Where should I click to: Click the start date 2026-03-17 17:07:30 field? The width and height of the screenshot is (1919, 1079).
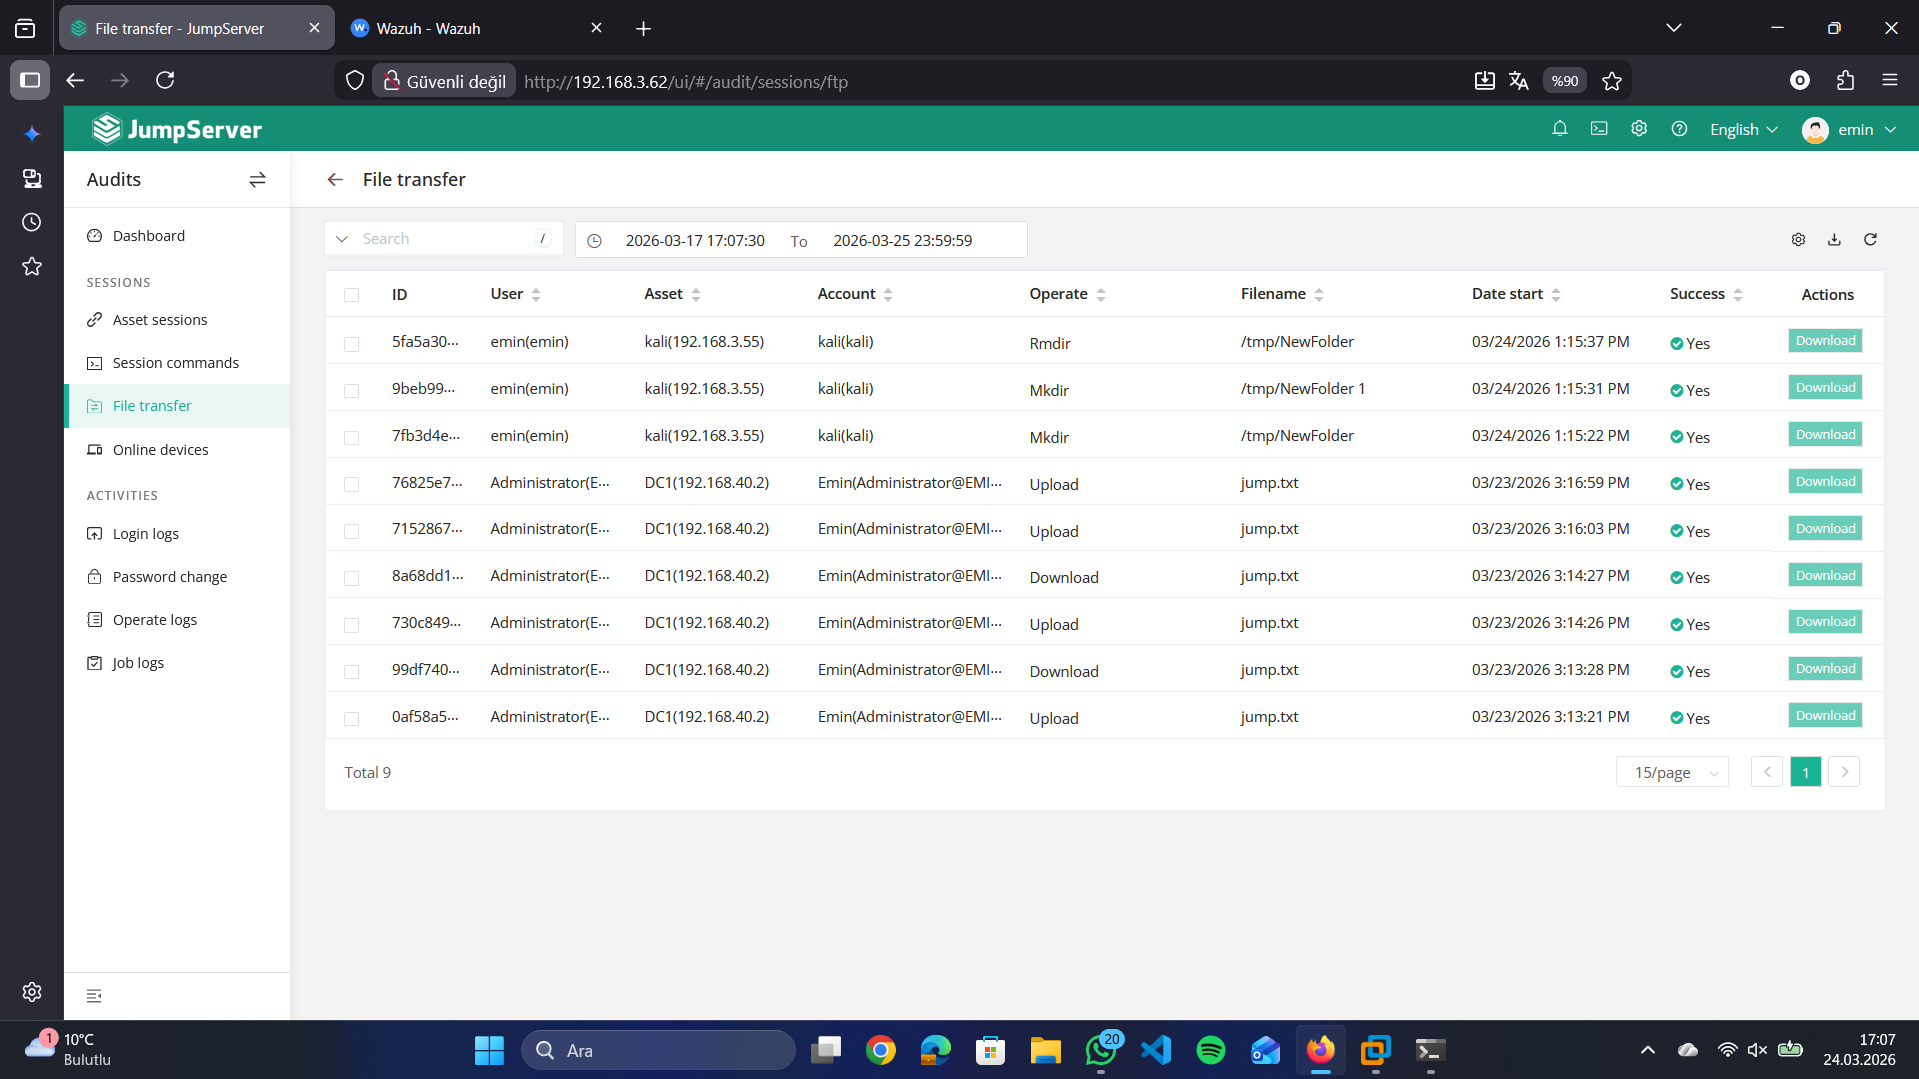[x=695, y=241]
